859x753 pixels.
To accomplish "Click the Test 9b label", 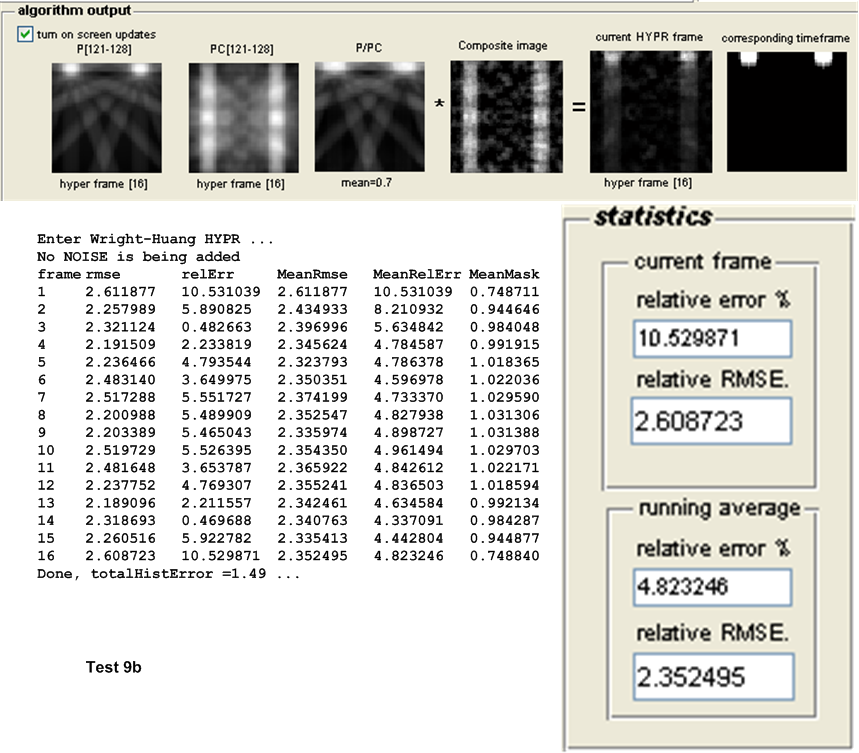I will [x=115, y=667].
